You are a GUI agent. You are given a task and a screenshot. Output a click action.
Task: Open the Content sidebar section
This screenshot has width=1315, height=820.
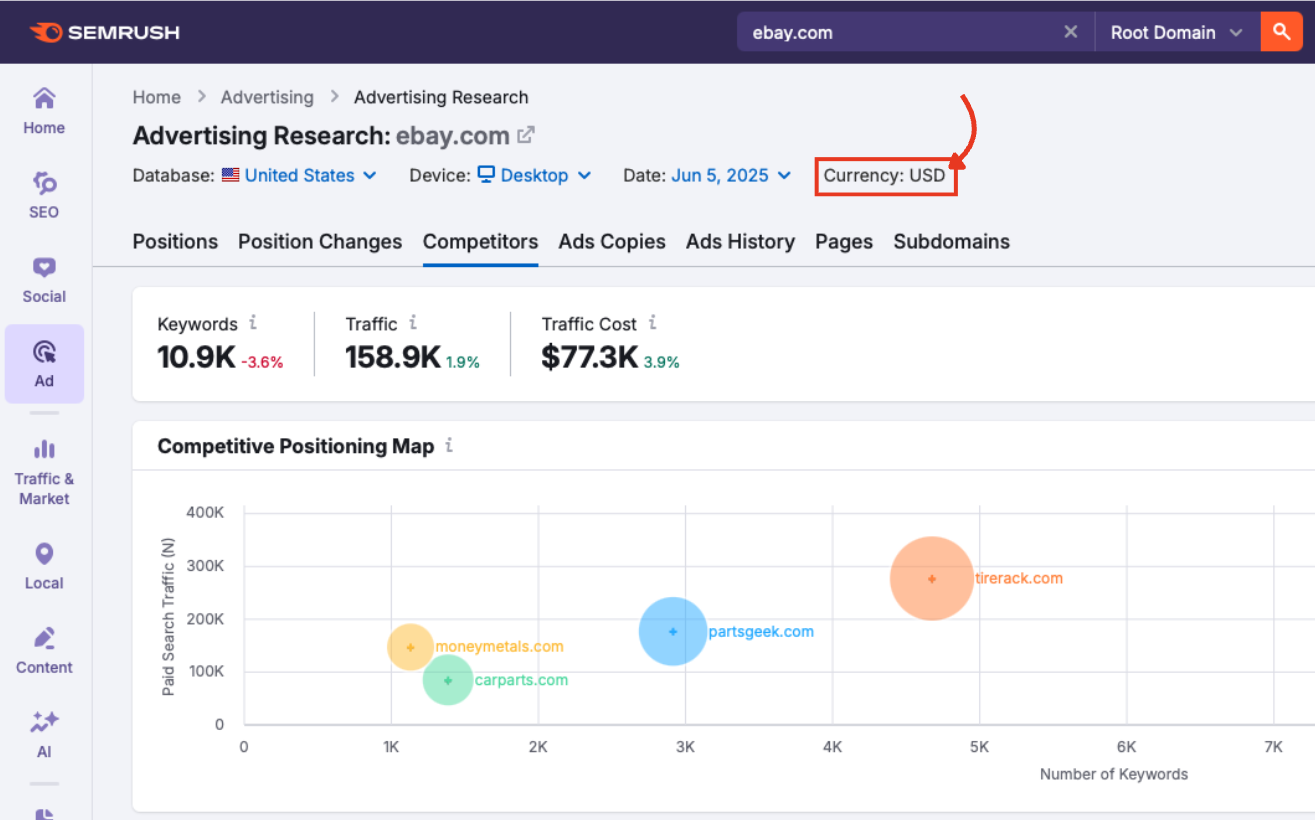click(44, 650)
